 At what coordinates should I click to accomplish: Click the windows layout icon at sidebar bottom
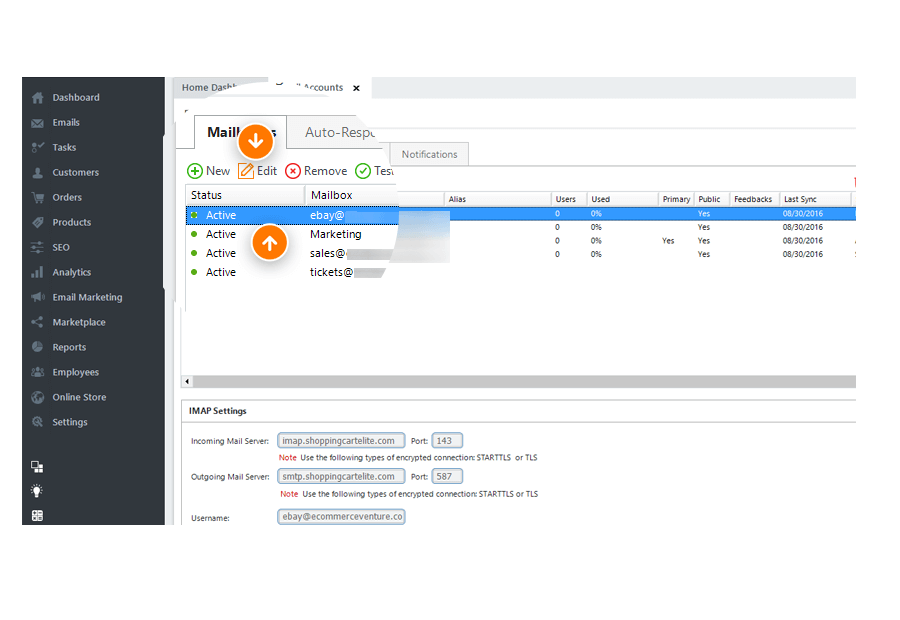[37, 467]
